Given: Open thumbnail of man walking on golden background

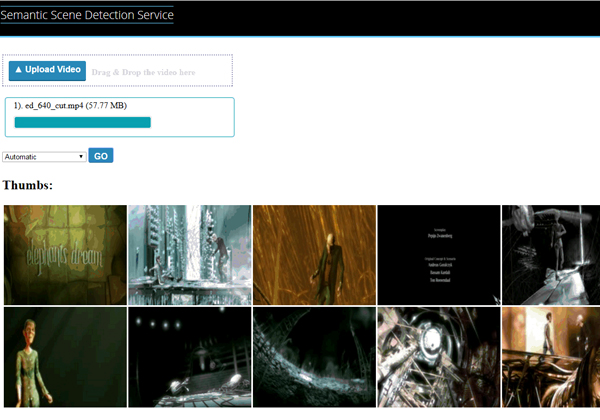Looking at the screenshot, I should coord(313,255).
